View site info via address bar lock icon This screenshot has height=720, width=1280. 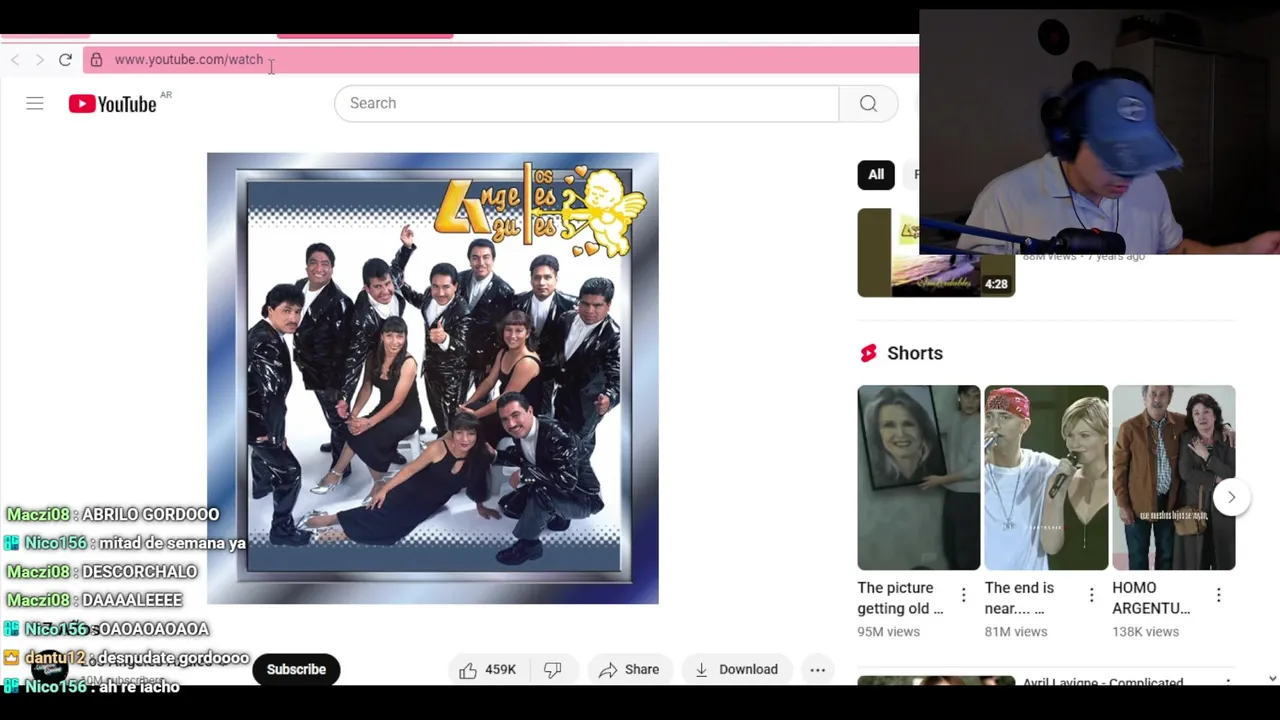[x=96, y=60]
